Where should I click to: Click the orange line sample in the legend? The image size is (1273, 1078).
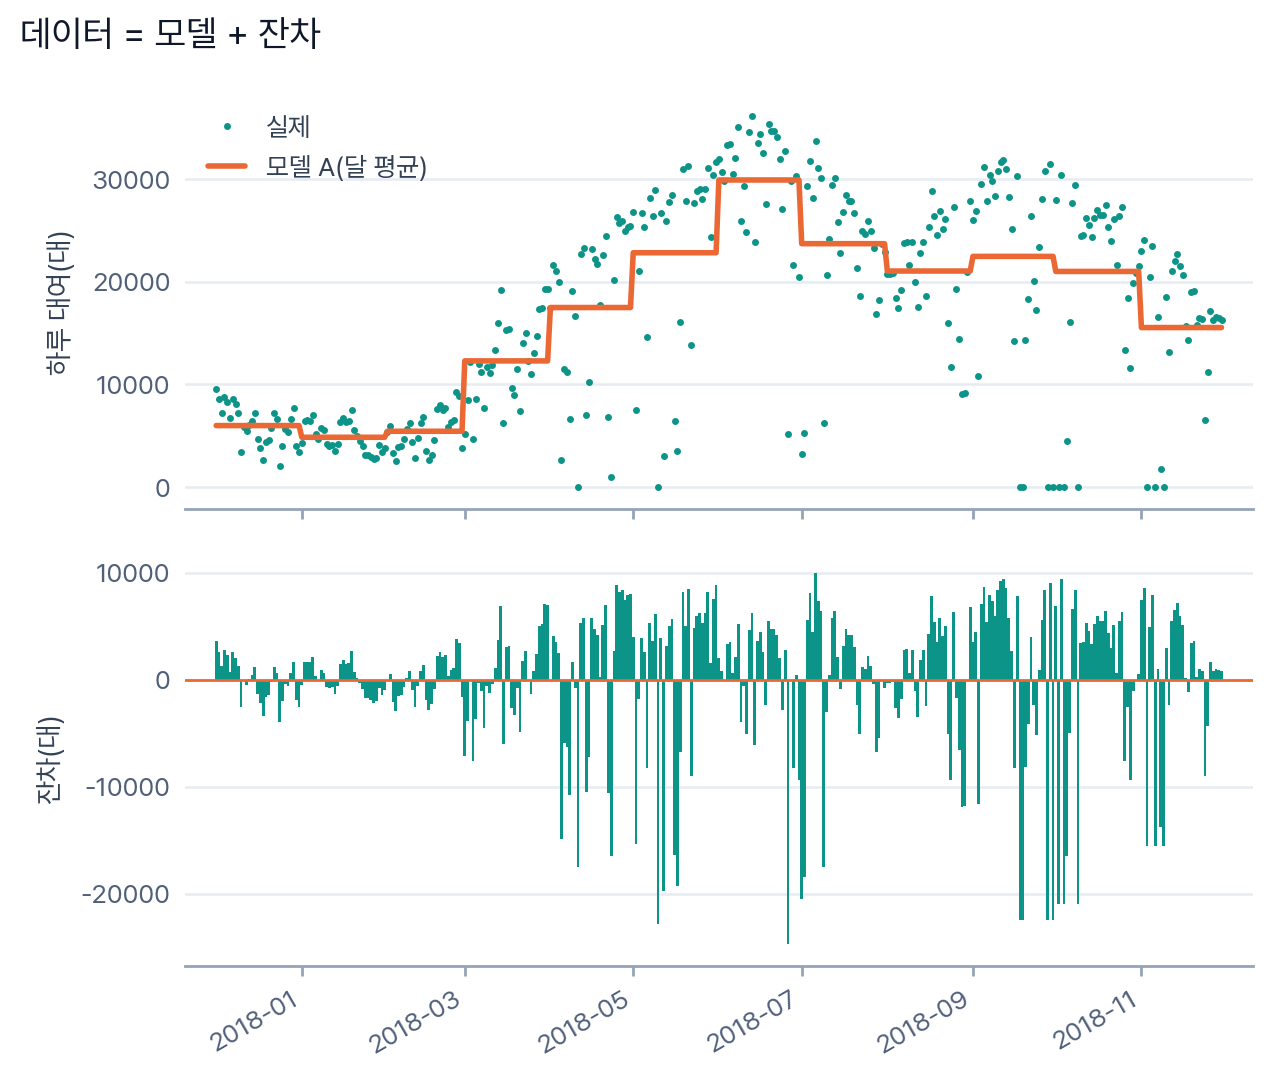click(226, 166)
